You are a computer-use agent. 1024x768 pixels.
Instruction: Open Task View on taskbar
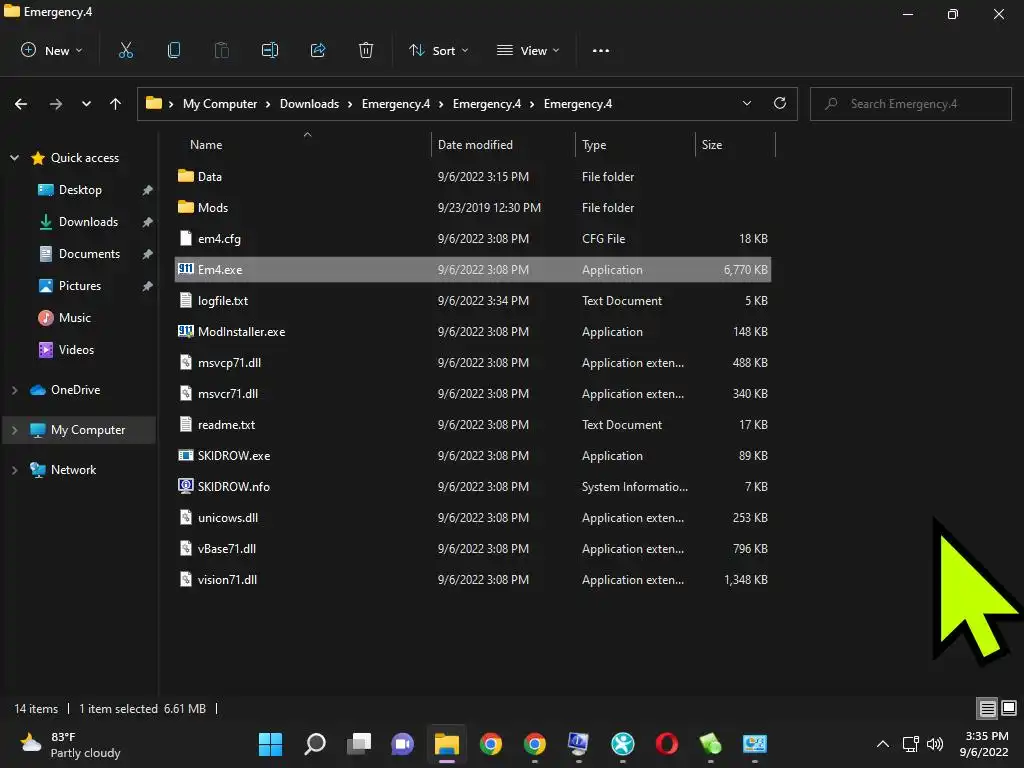(x=359, y=744)
